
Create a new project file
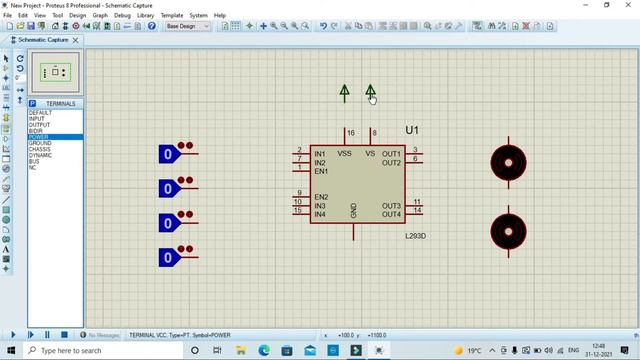click(x=9, y=26)
